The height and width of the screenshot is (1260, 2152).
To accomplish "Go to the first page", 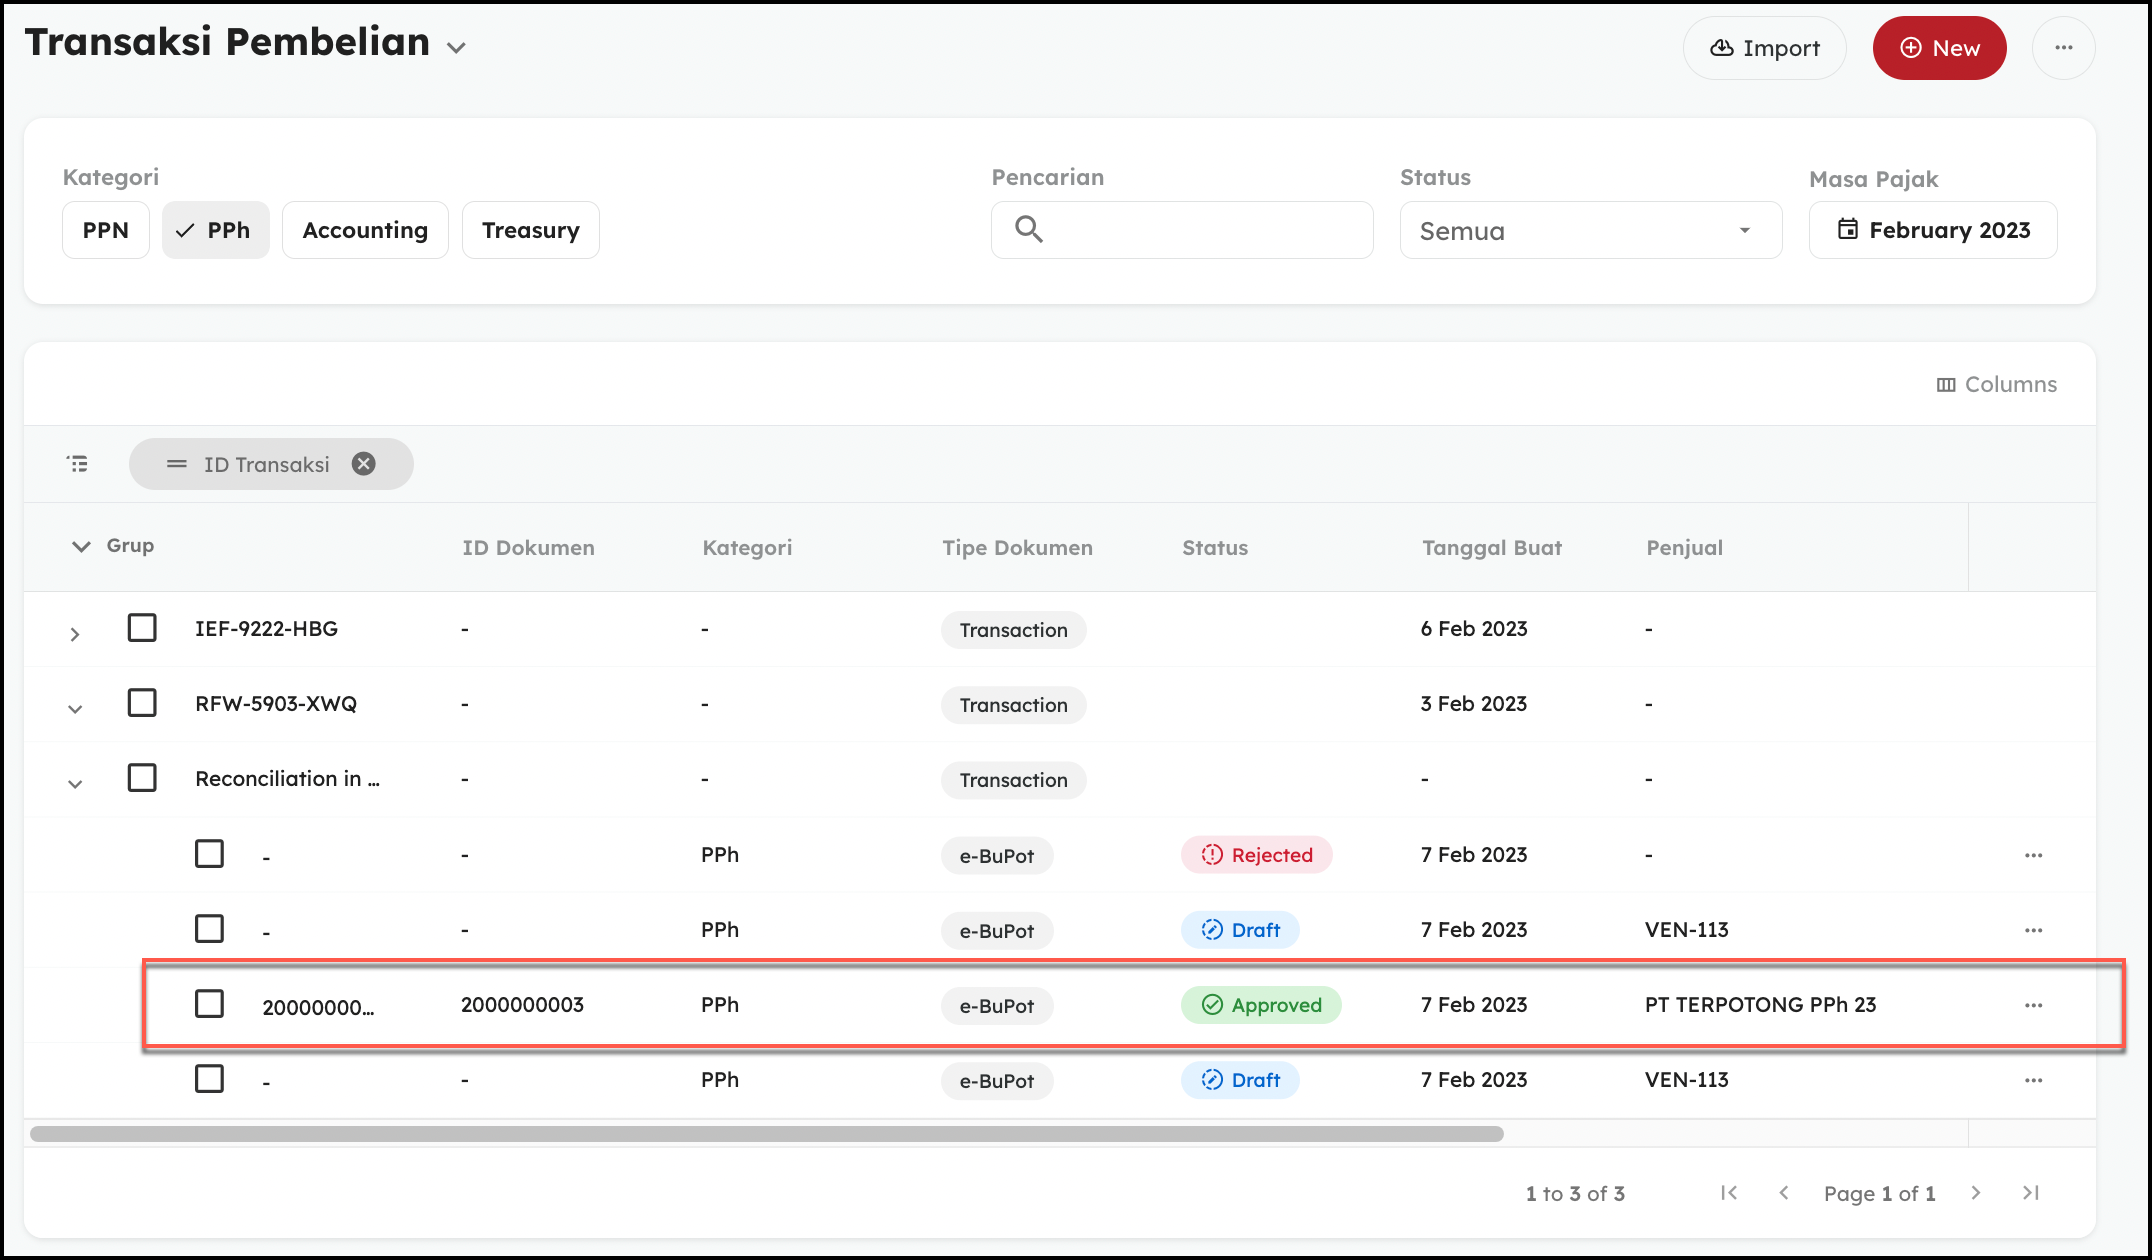I will coord(1729,1193).
